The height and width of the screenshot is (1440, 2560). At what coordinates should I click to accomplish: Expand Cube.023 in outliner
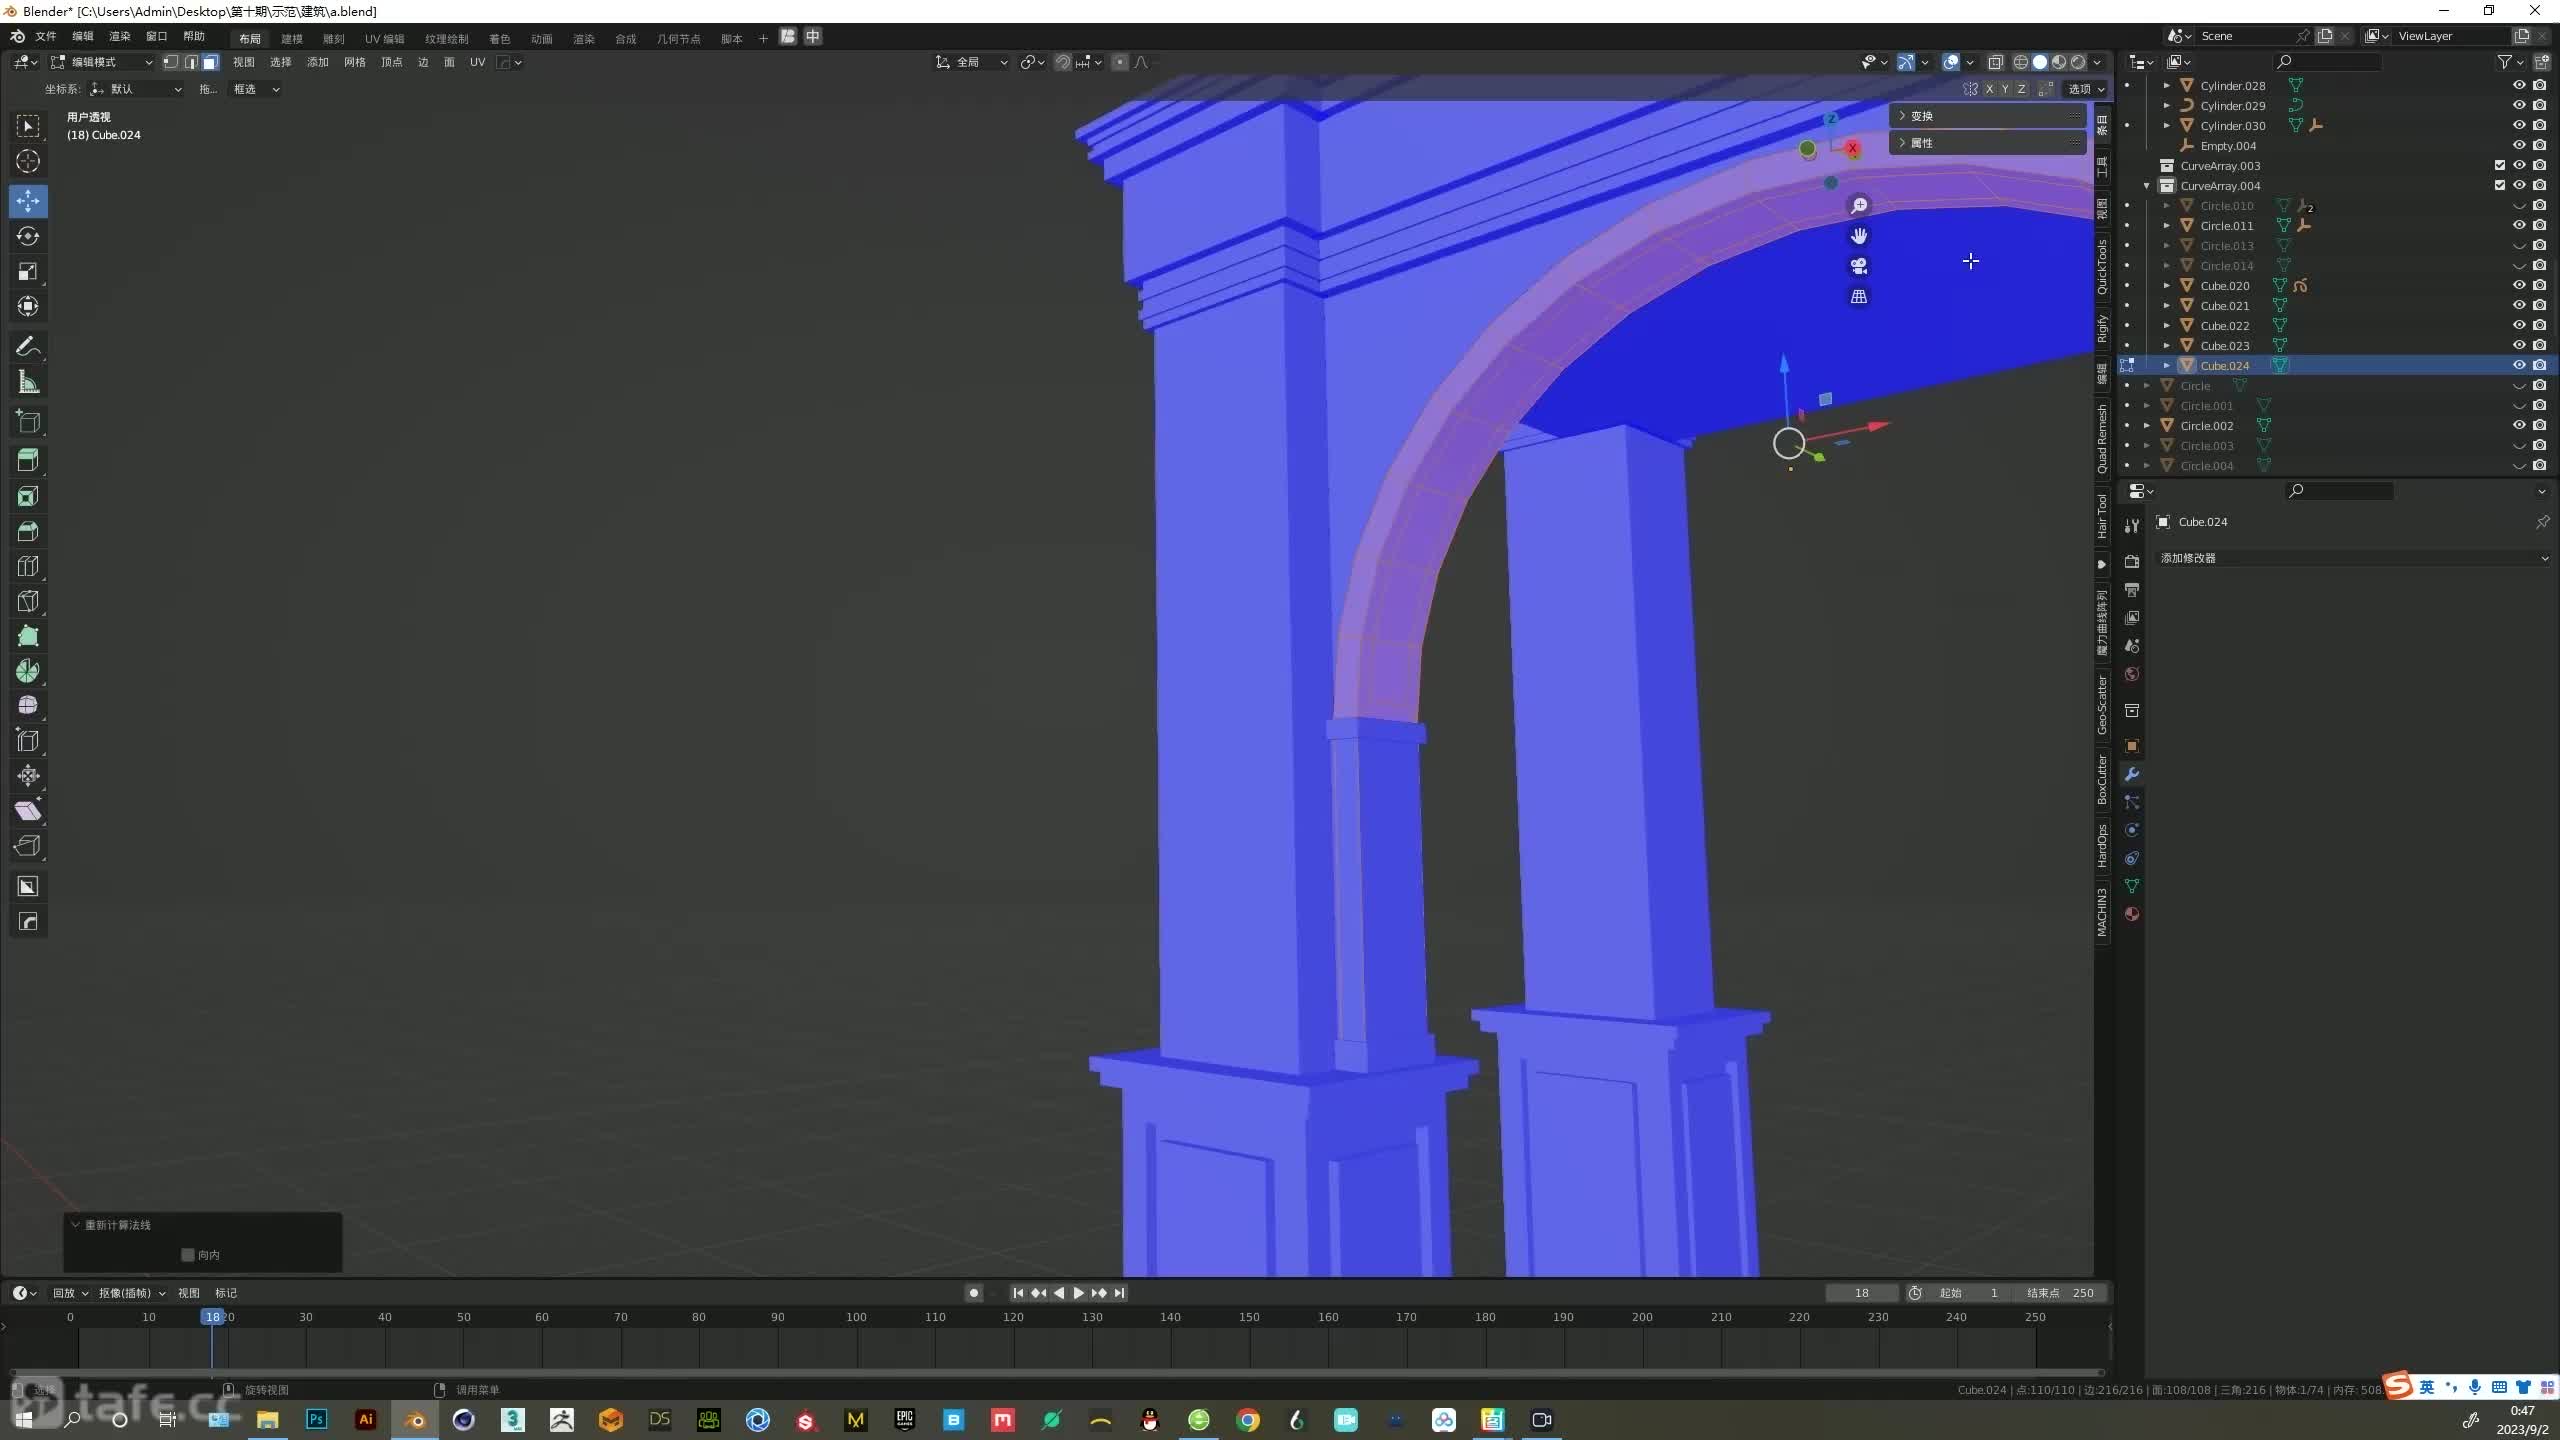tap(2166, 346)
